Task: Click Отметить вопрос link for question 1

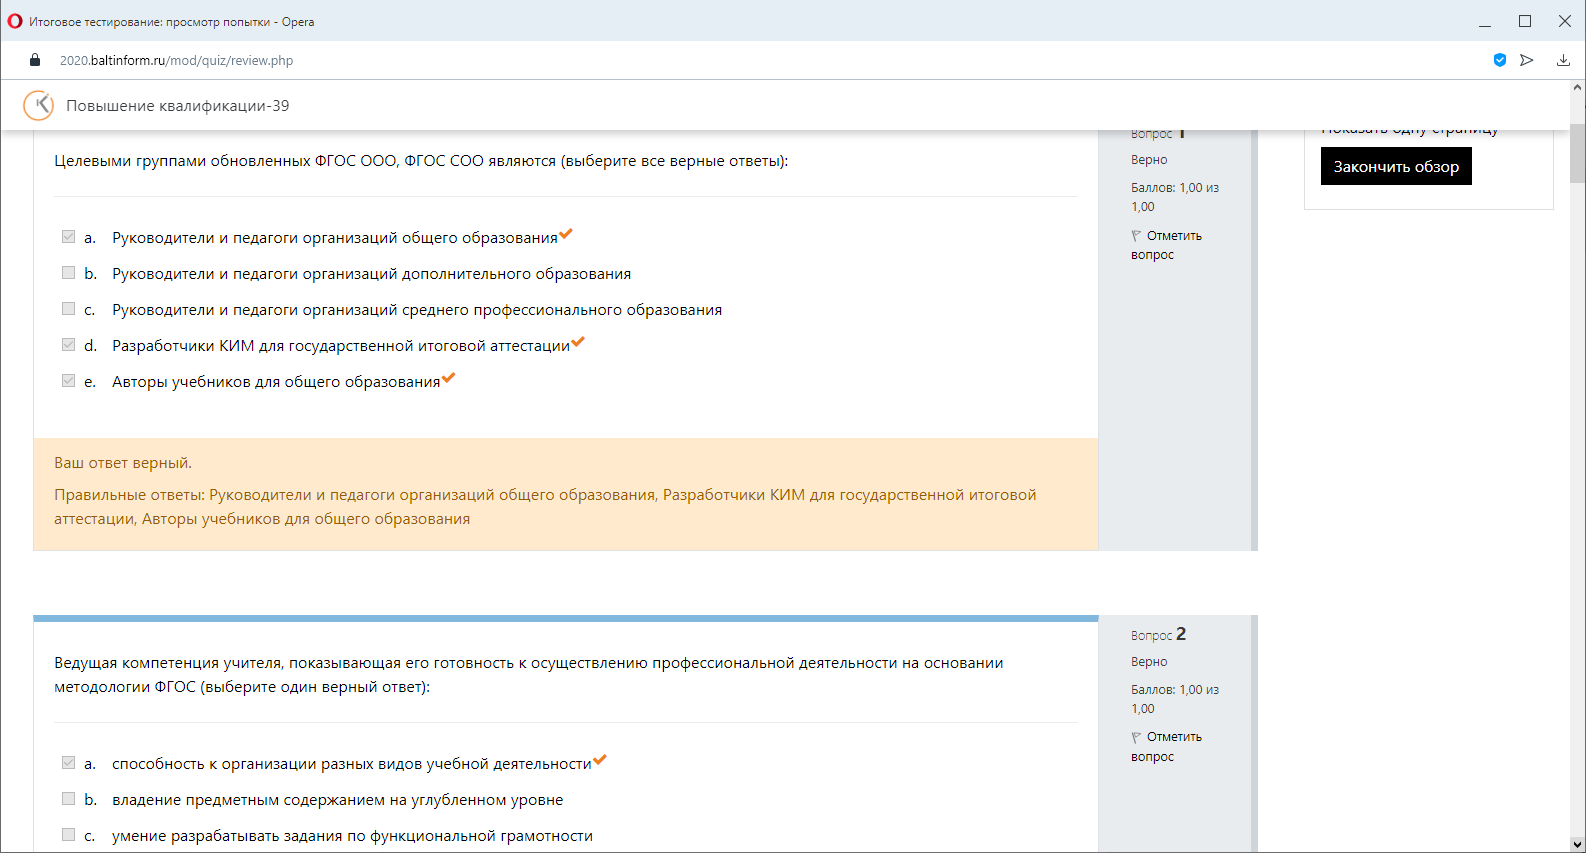Action: pos(1166,245)
